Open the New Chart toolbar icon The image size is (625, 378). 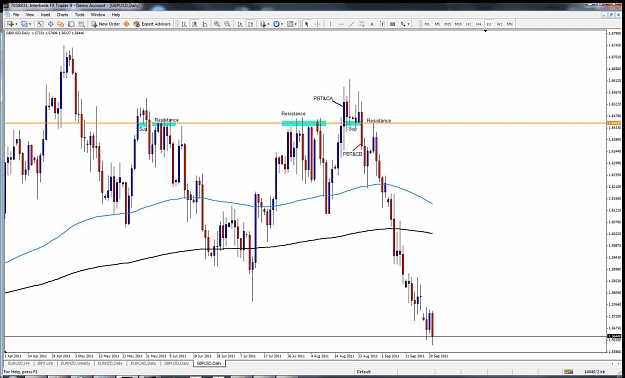click(10, 24)
